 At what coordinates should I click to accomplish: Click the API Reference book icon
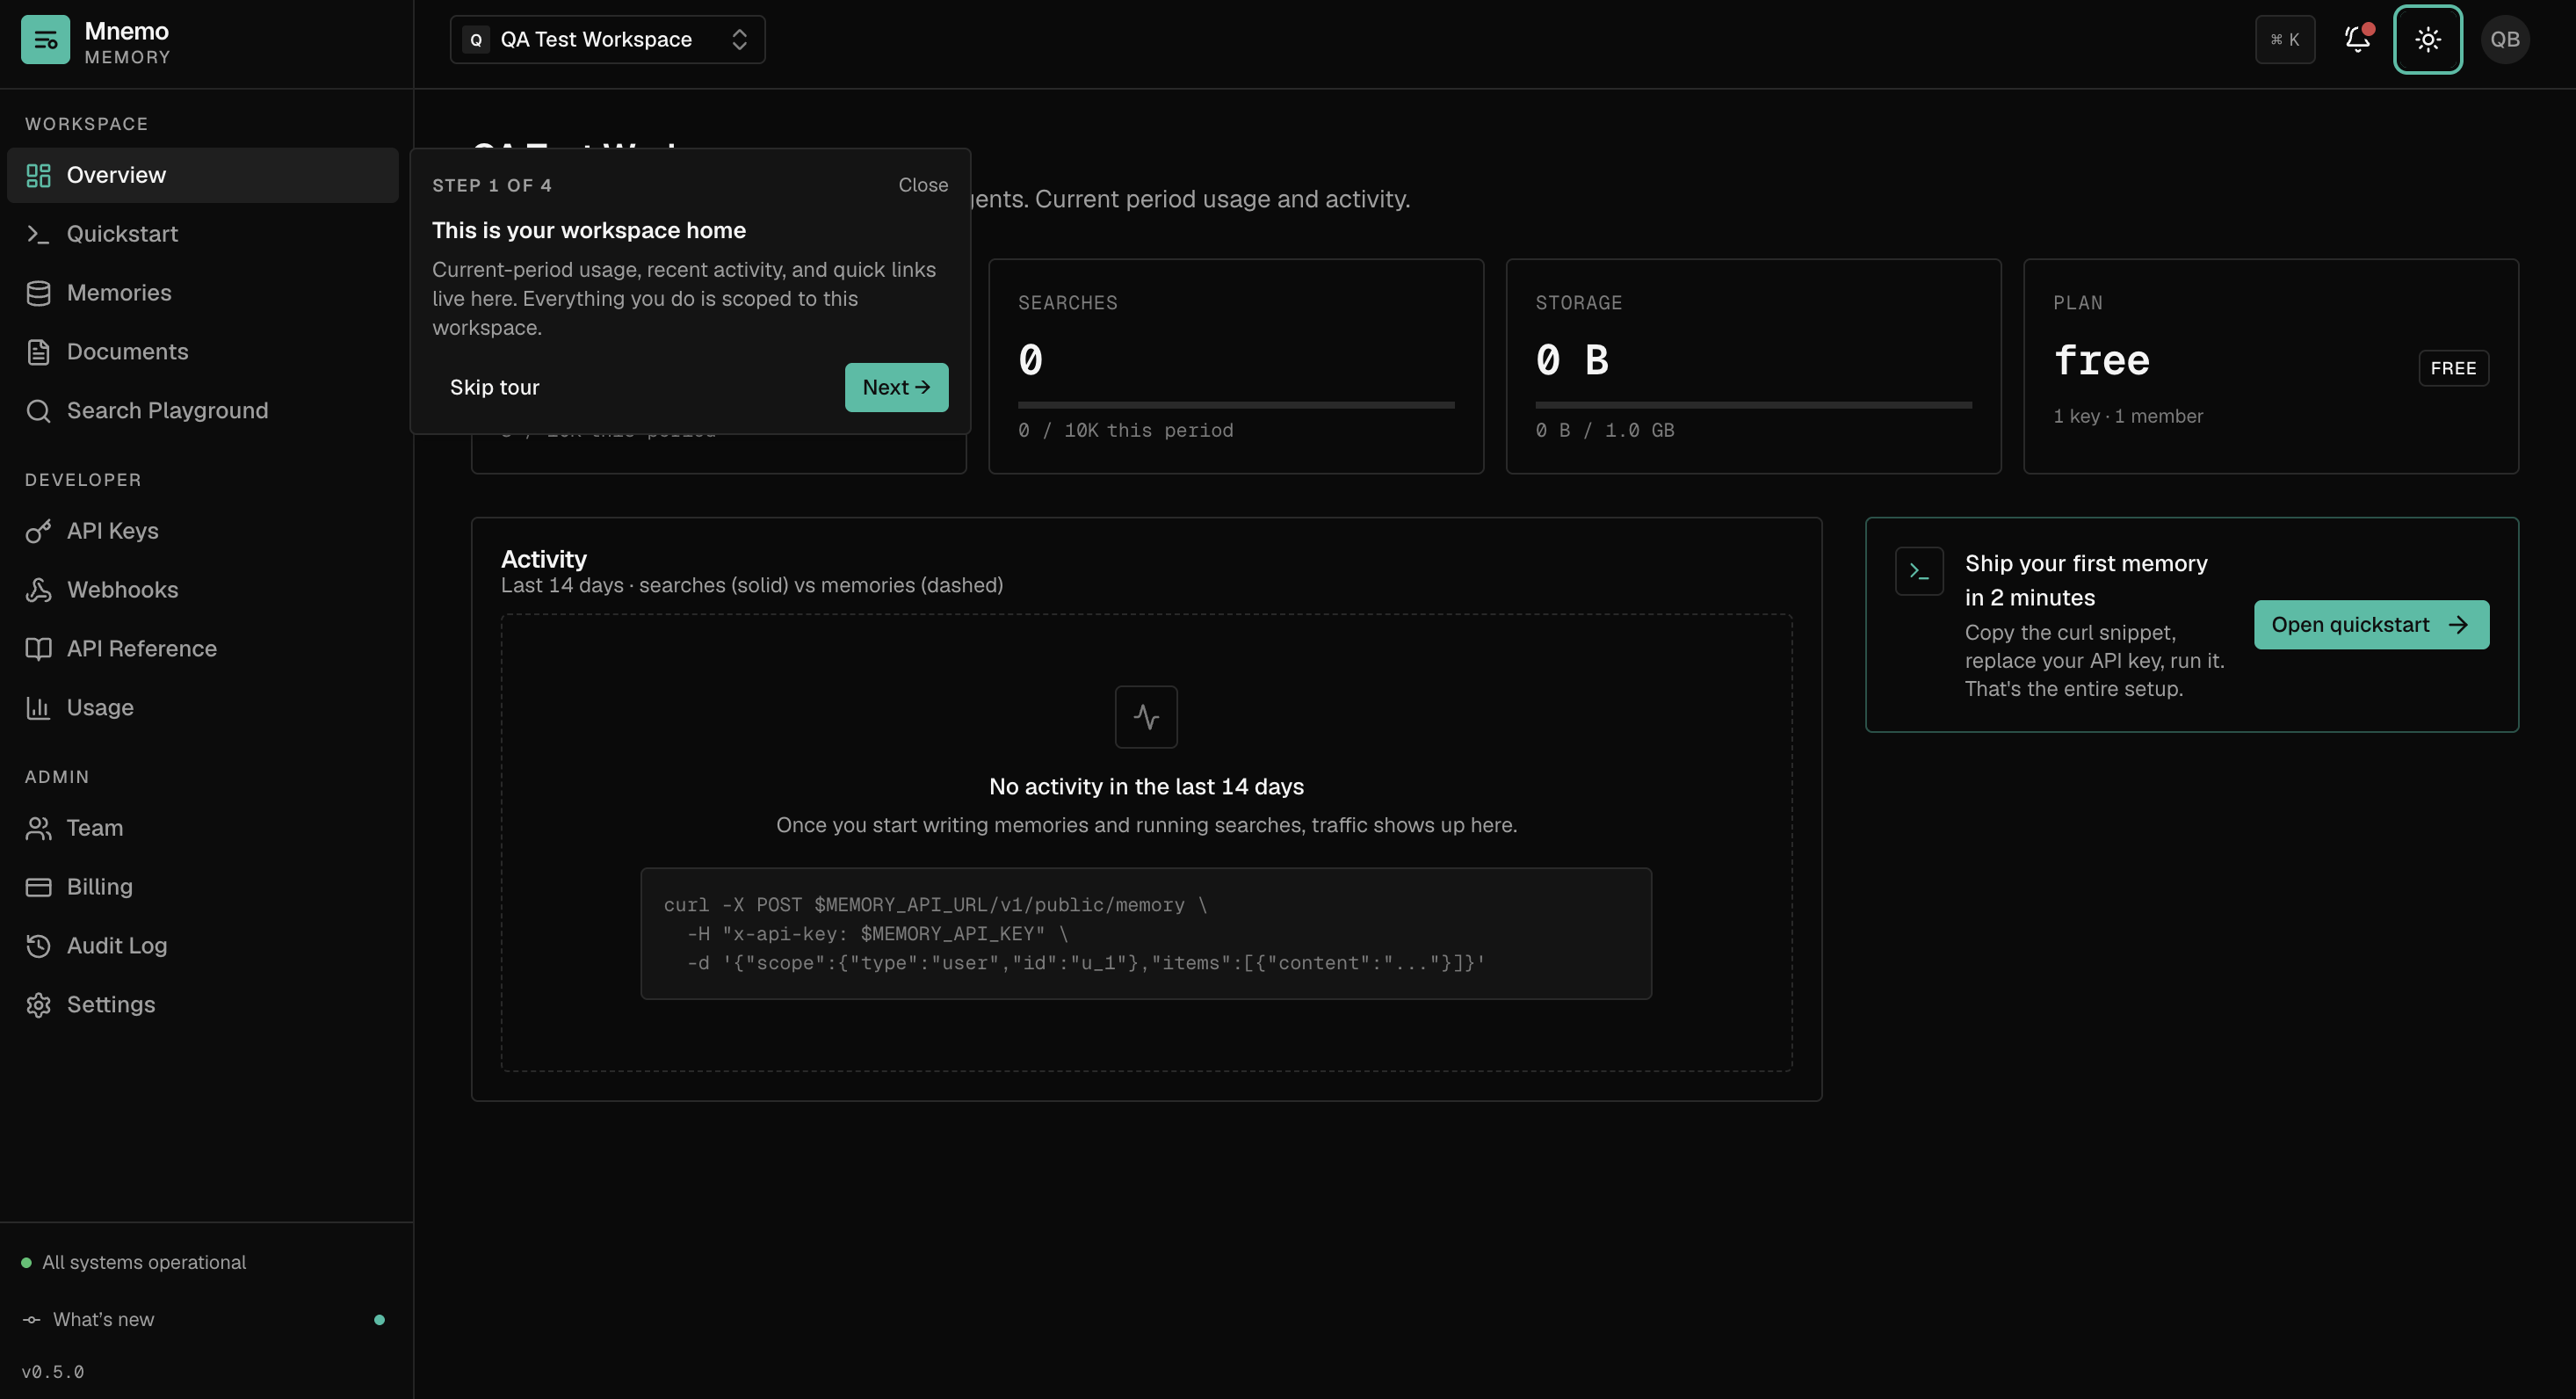tap(38, 649)
